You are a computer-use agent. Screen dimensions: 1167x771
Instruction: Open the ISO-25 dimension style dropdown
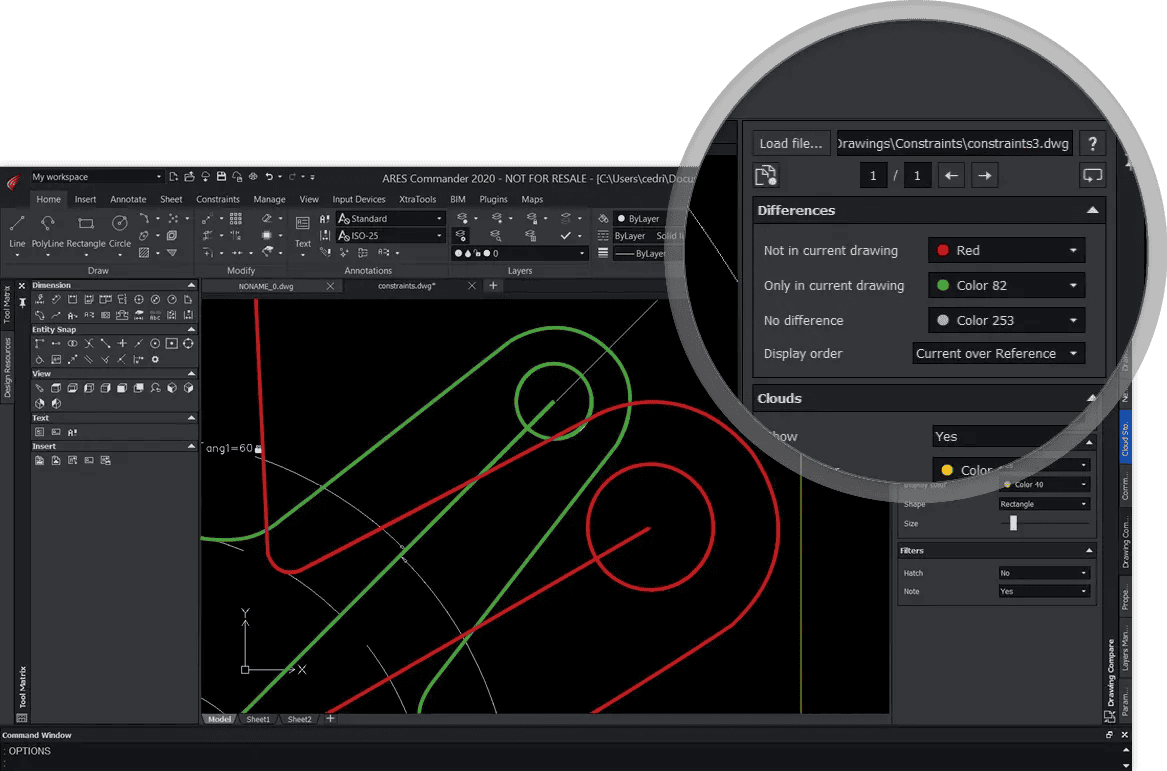[391, 235]
